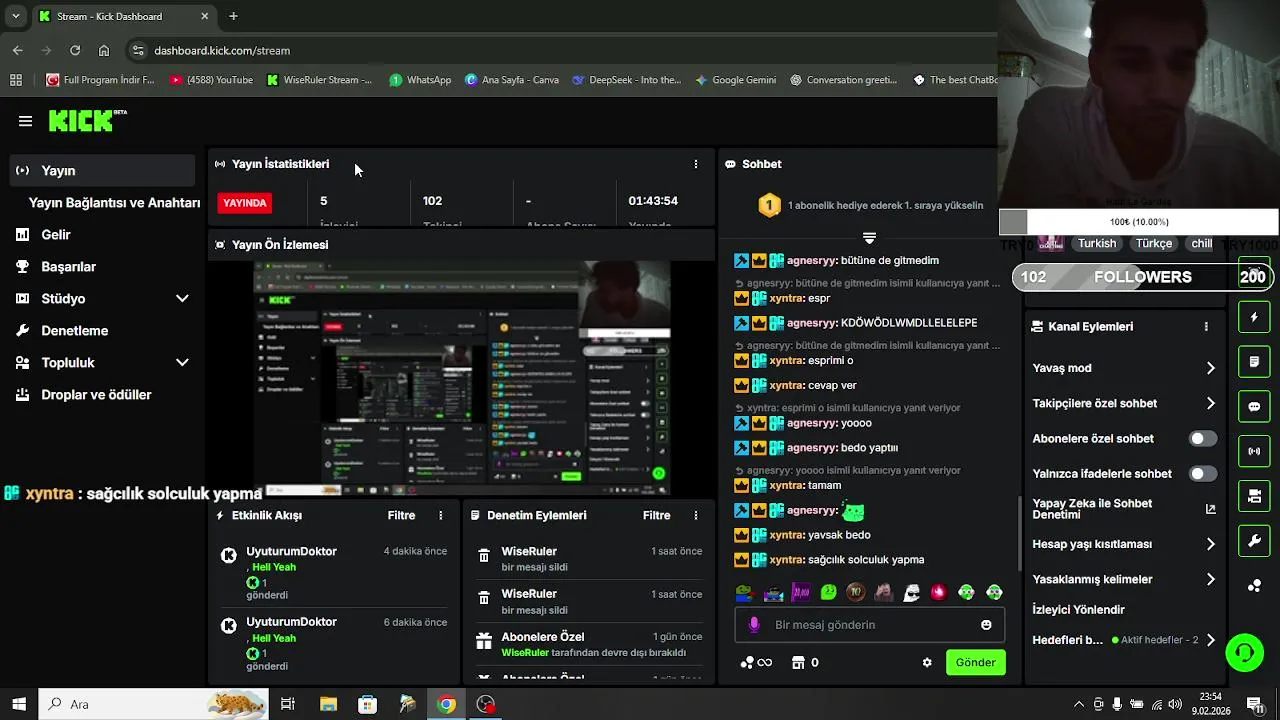
Task: Open the Google Gemini bookmark
Action: 735,80
